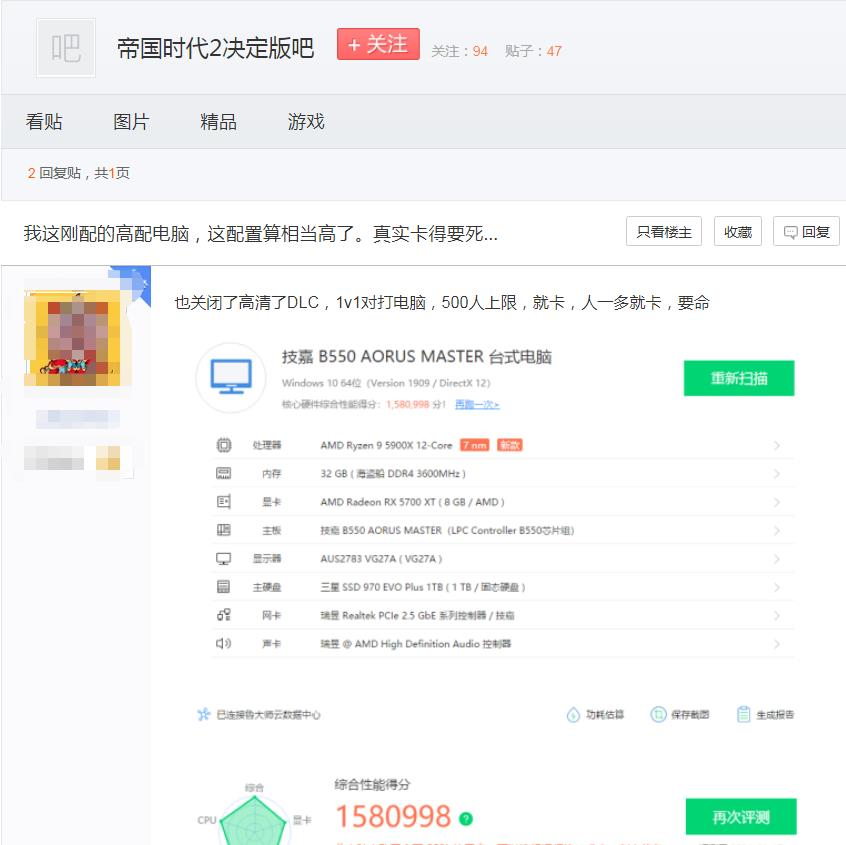This screenshot has height=845, width=846.
Task: Click the red 关注 follow button
Action: [378, 44]
